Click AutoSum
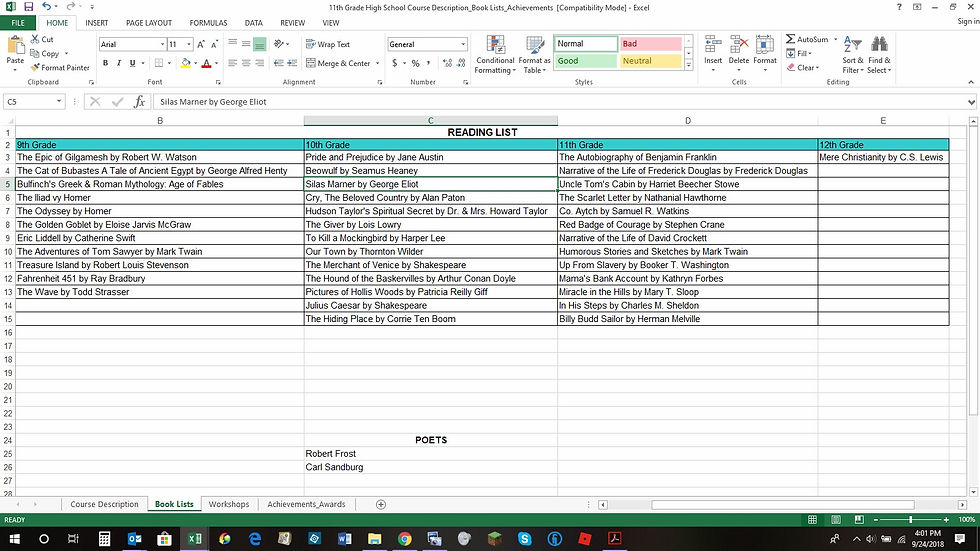Image resolution: width=980 pixels, height=551 pixels. point(807,39)
